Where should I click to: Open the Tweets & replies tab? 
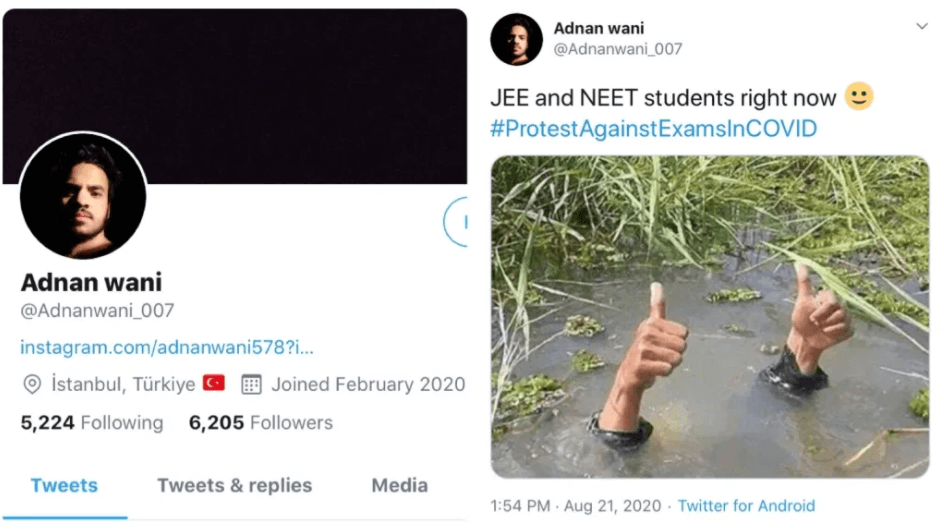[234, 486]
